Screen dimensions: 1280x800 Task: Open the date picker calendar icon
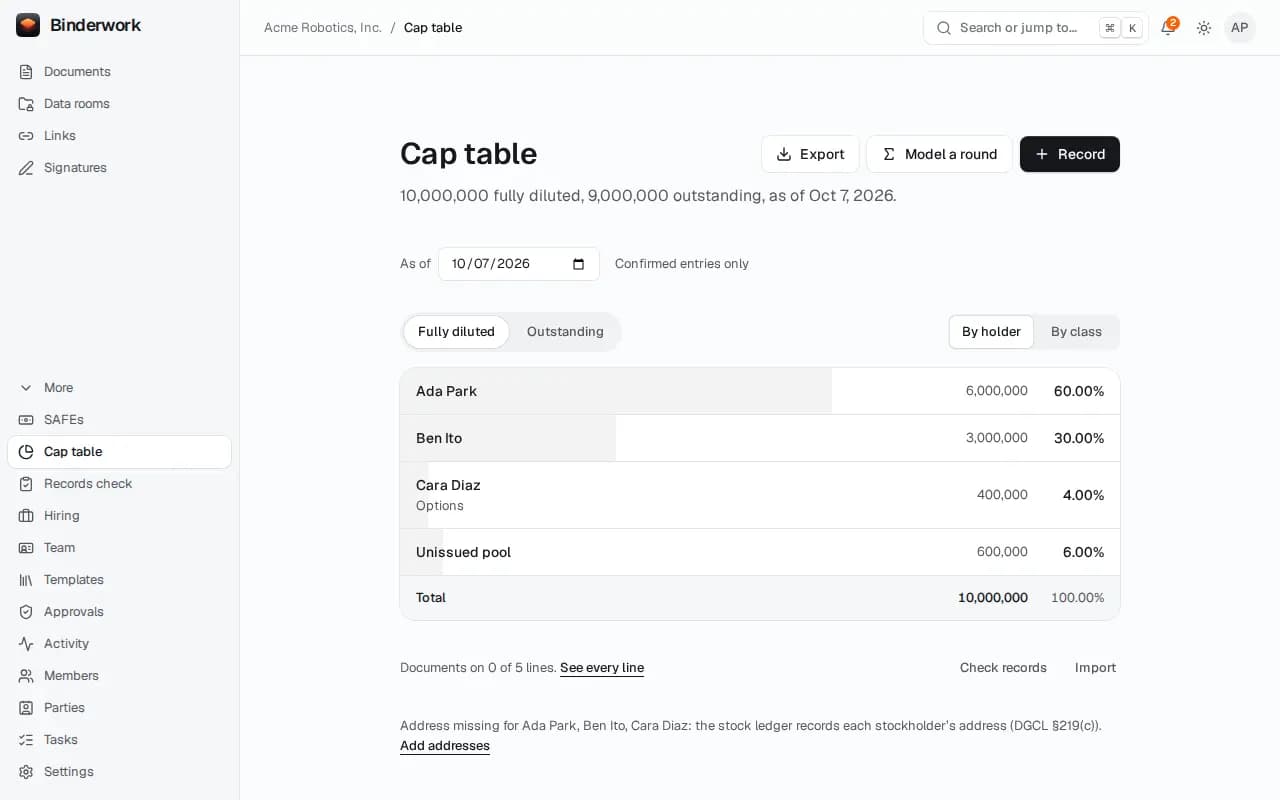578,264
